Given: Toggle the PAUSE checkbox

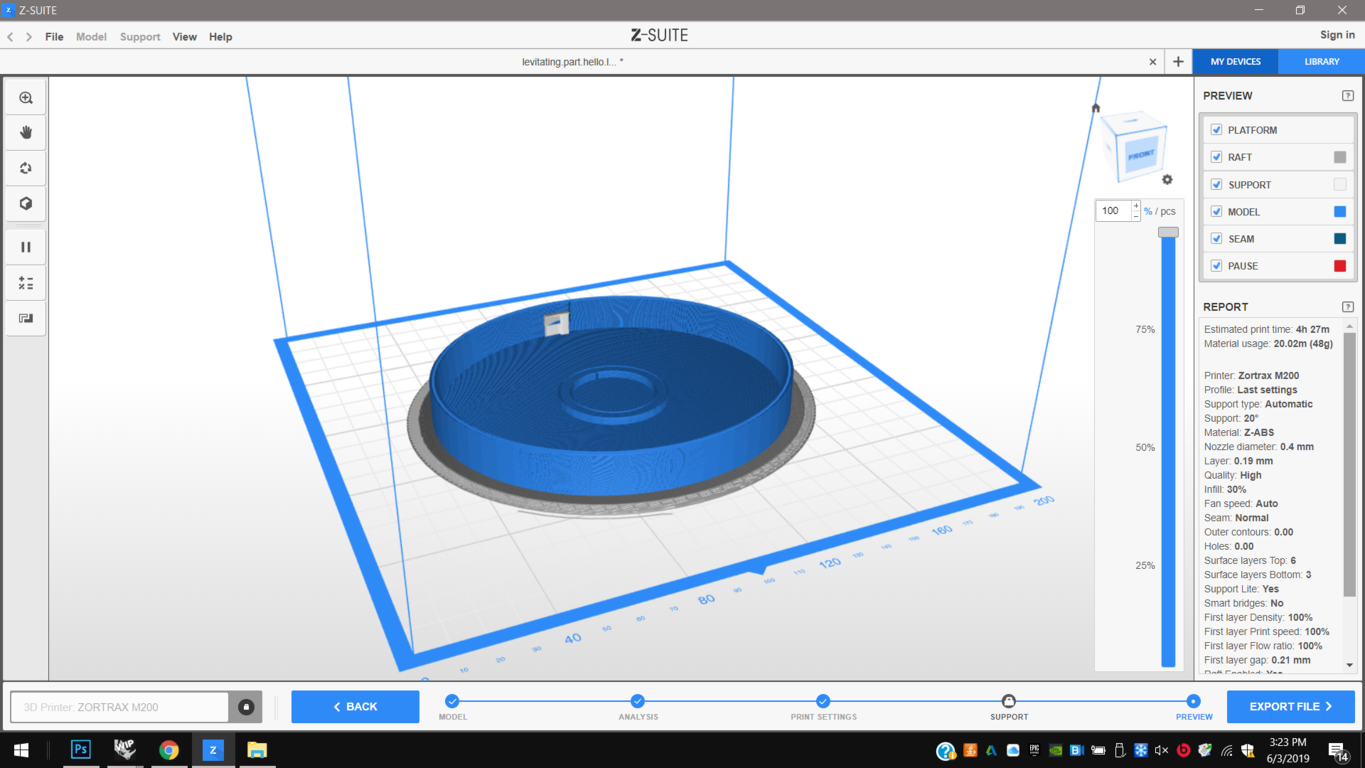Looking at the screenshot, I should [x=1216, y=266].
